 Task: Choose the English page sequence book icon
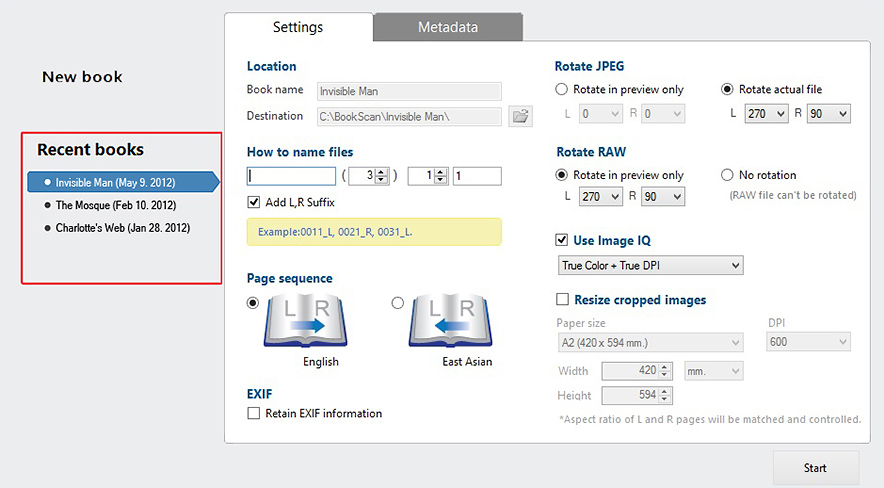tap(306, 320)
